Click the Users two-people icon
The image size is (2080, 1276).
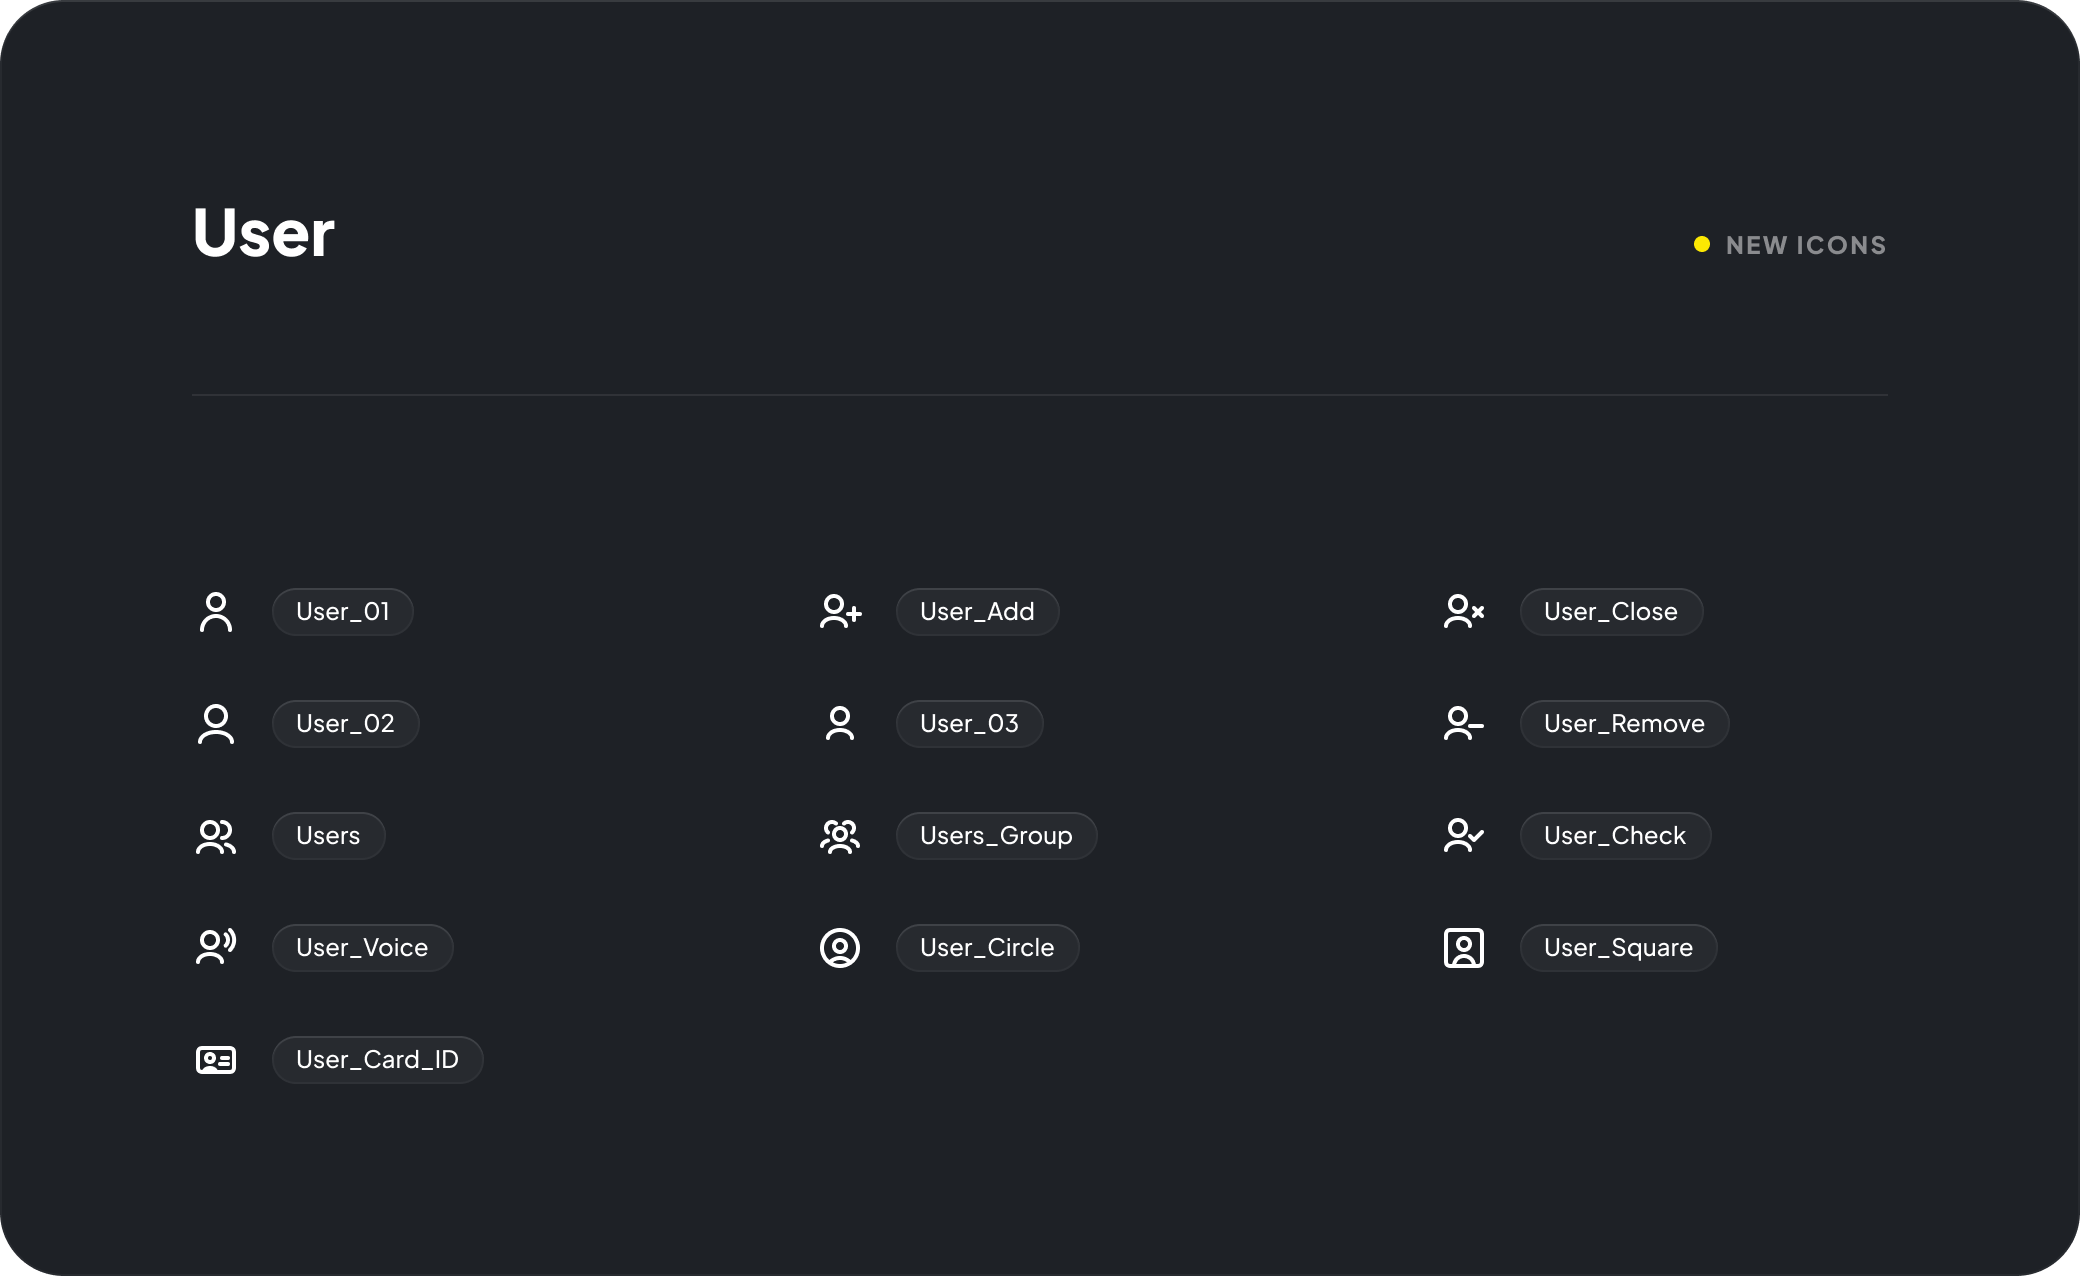click(x=216, y=836)
